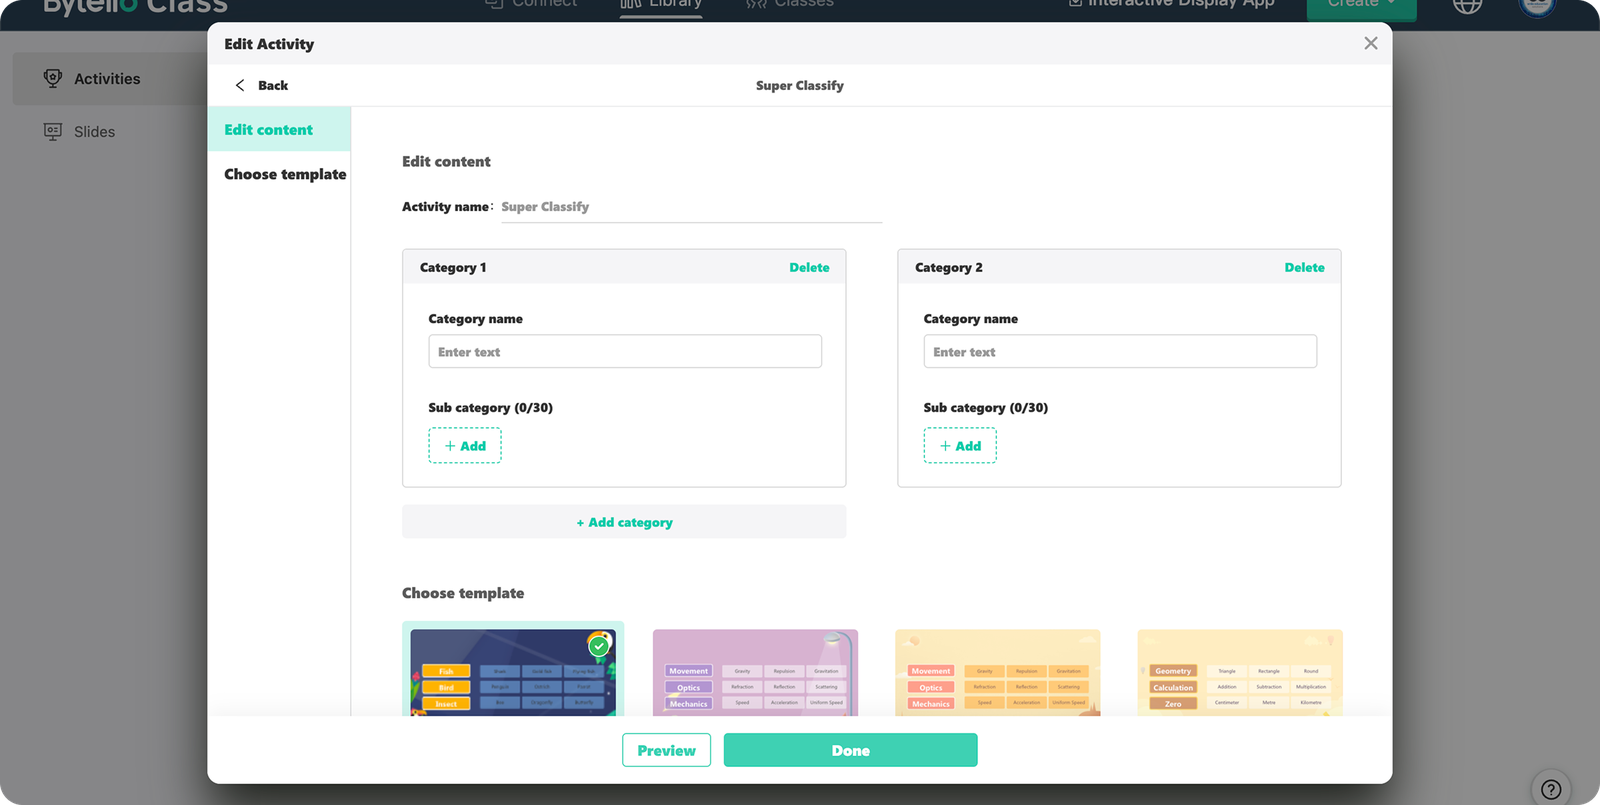
Task: Focus the Category 2 name text field
Action: click(1120, 352)
